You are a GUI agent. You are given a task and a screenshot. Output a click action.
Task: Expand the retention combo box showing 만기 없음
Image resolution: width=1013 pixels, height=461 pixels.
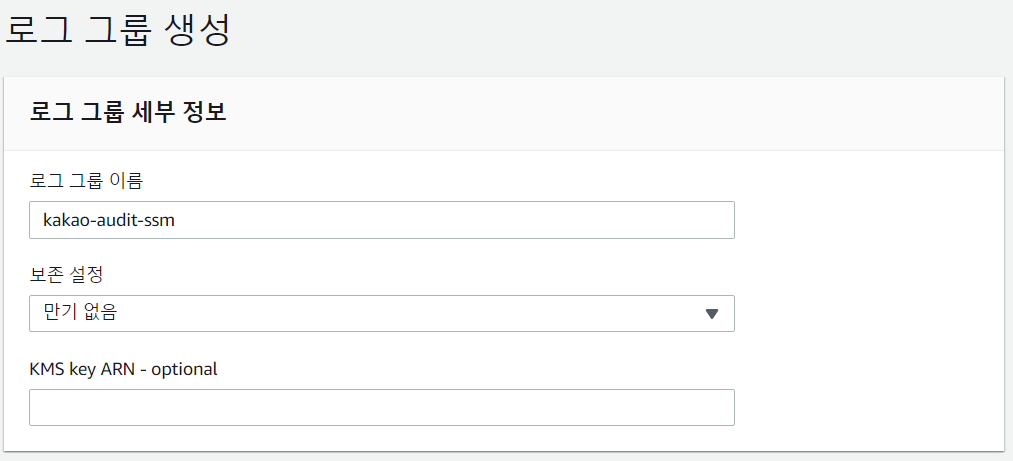[381, 313]
